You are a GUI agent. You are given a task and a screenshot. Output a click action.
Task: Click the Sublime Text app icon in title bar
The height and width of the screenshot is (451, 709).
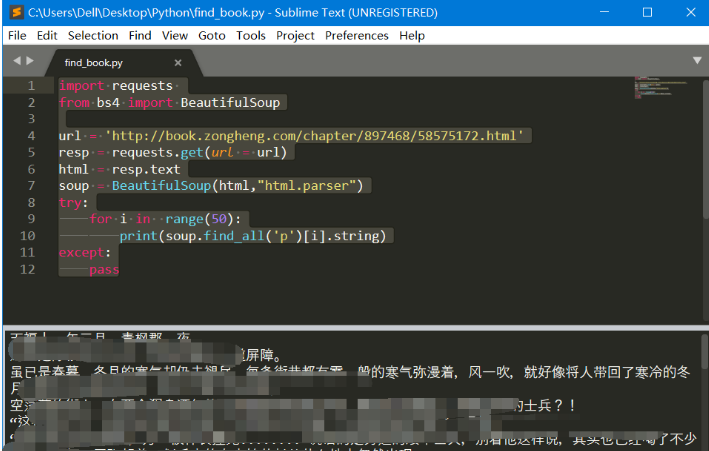coord(14,12)
